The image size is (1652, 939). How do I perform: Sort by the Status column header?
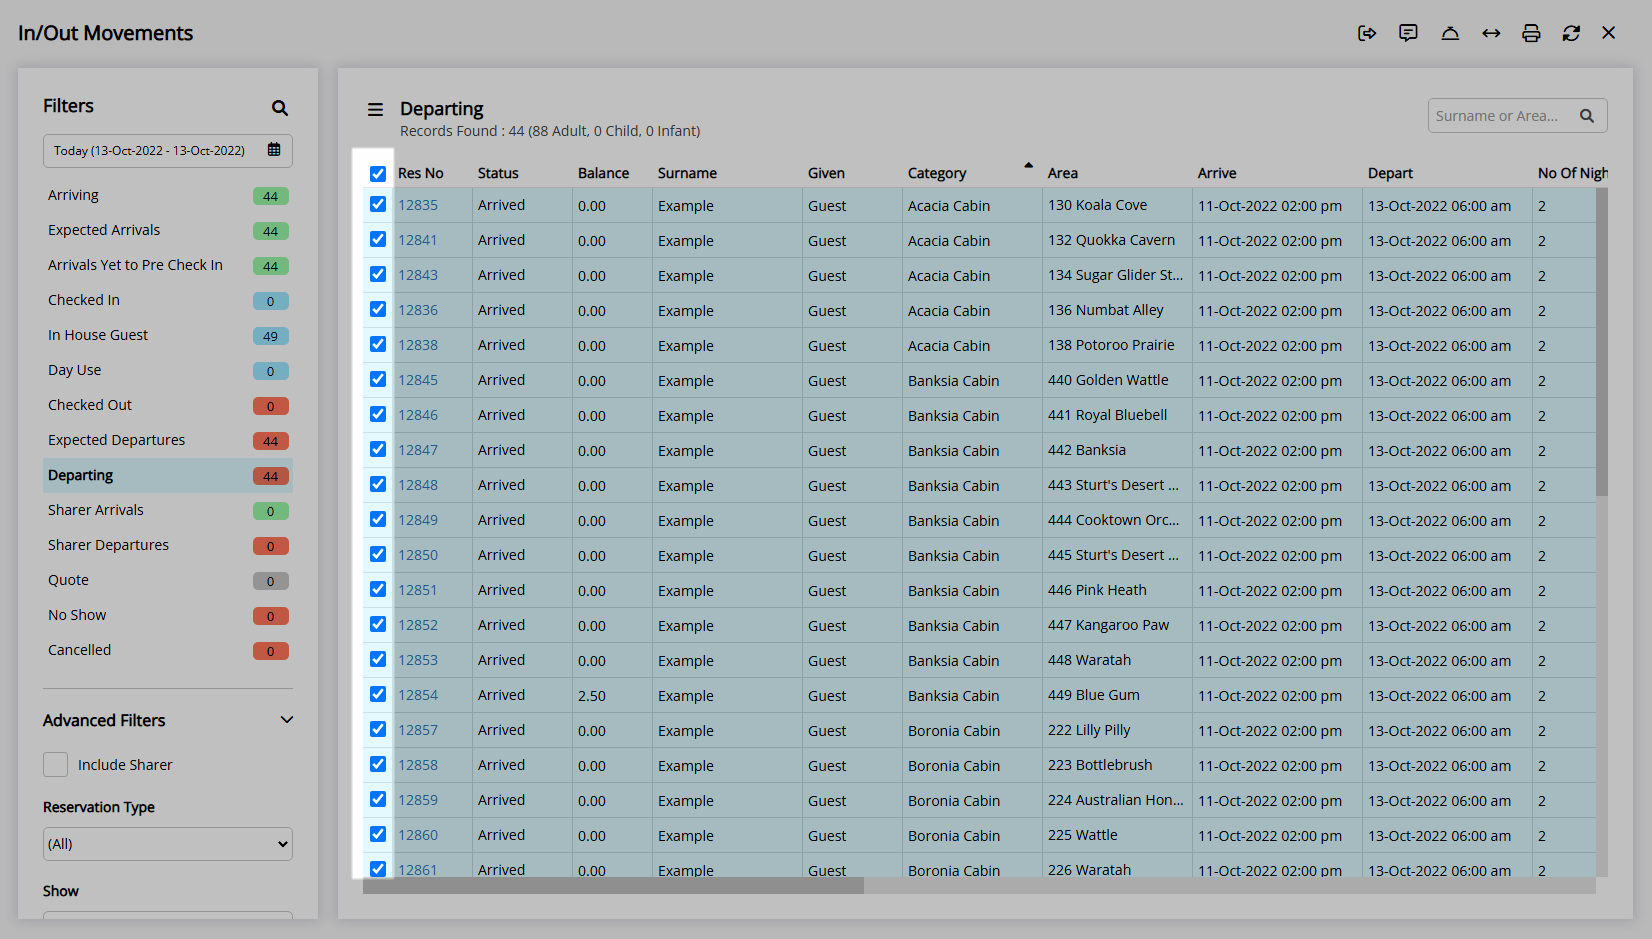tap(498, 173)
